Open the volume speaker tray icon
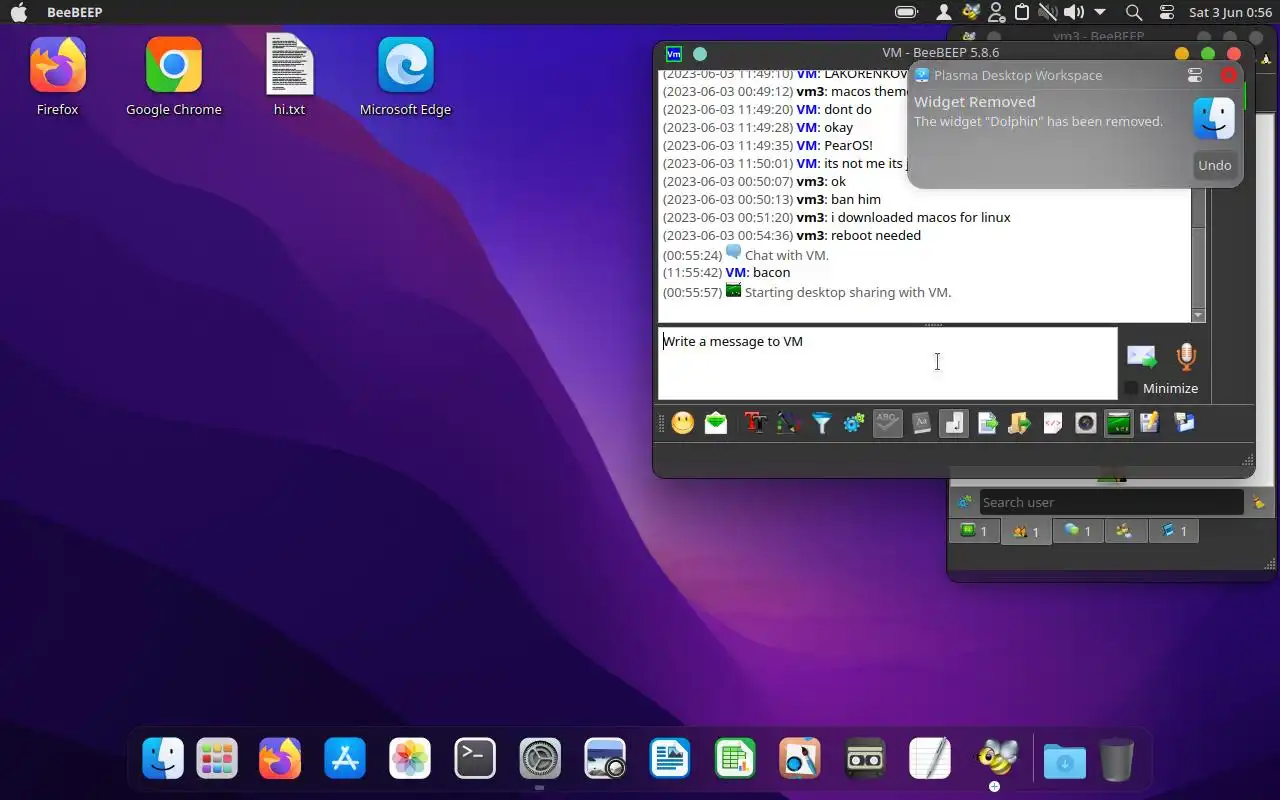The image size is (1280, 800). [x=1074, y=12]
